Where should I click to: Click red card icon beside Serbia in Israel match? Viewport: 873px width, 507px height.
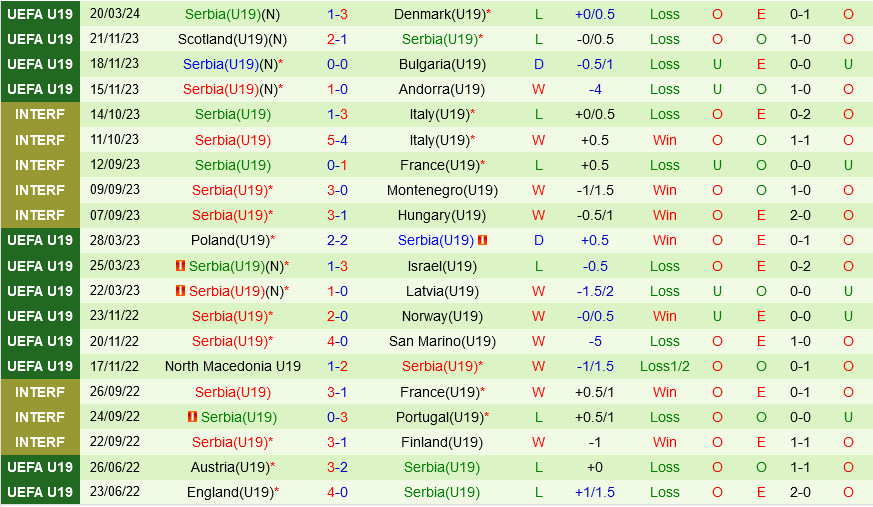(181, 266)
